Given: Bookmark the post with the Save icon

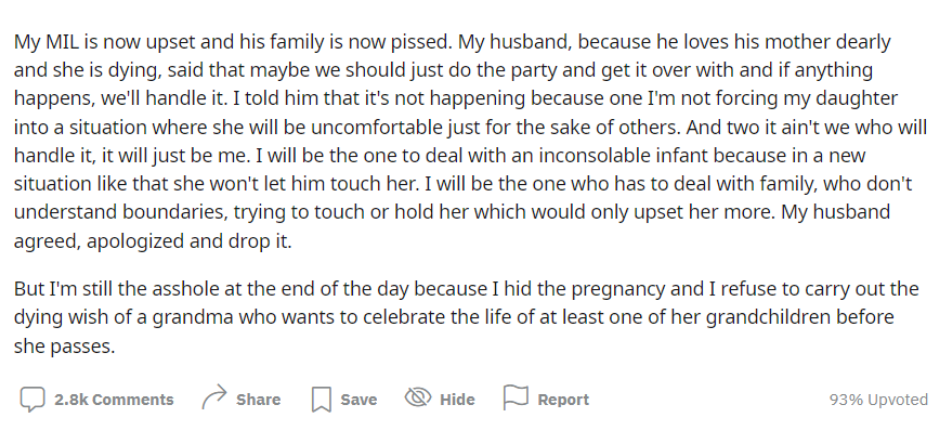Looking at the screenshot, I should click(x=321, y=399).
